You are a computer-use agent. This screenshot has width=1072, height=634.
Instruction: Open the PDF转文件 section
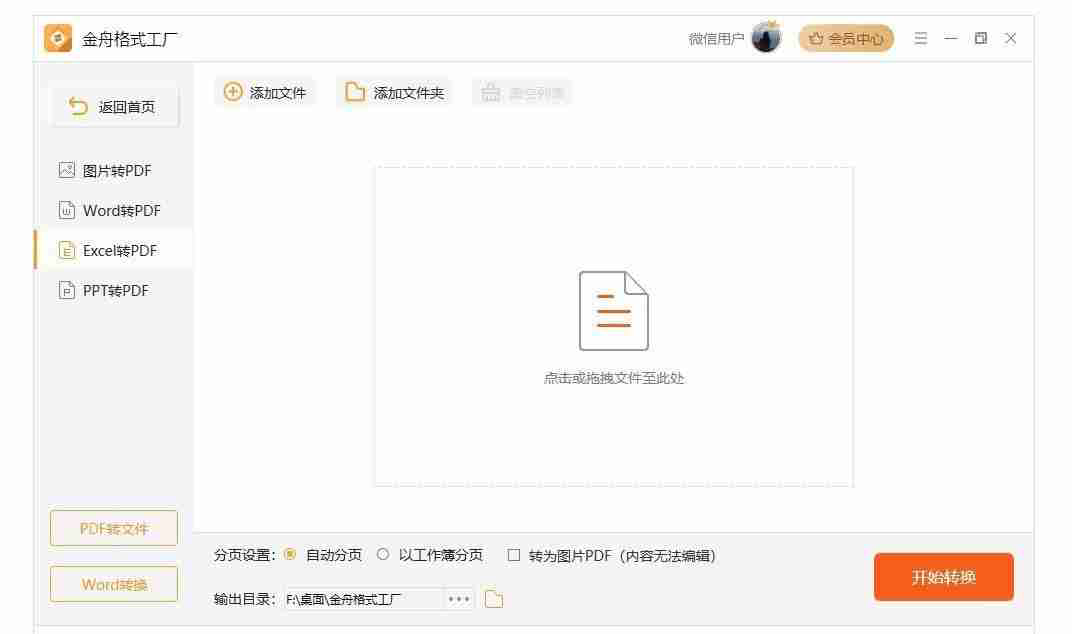point(114,528)
